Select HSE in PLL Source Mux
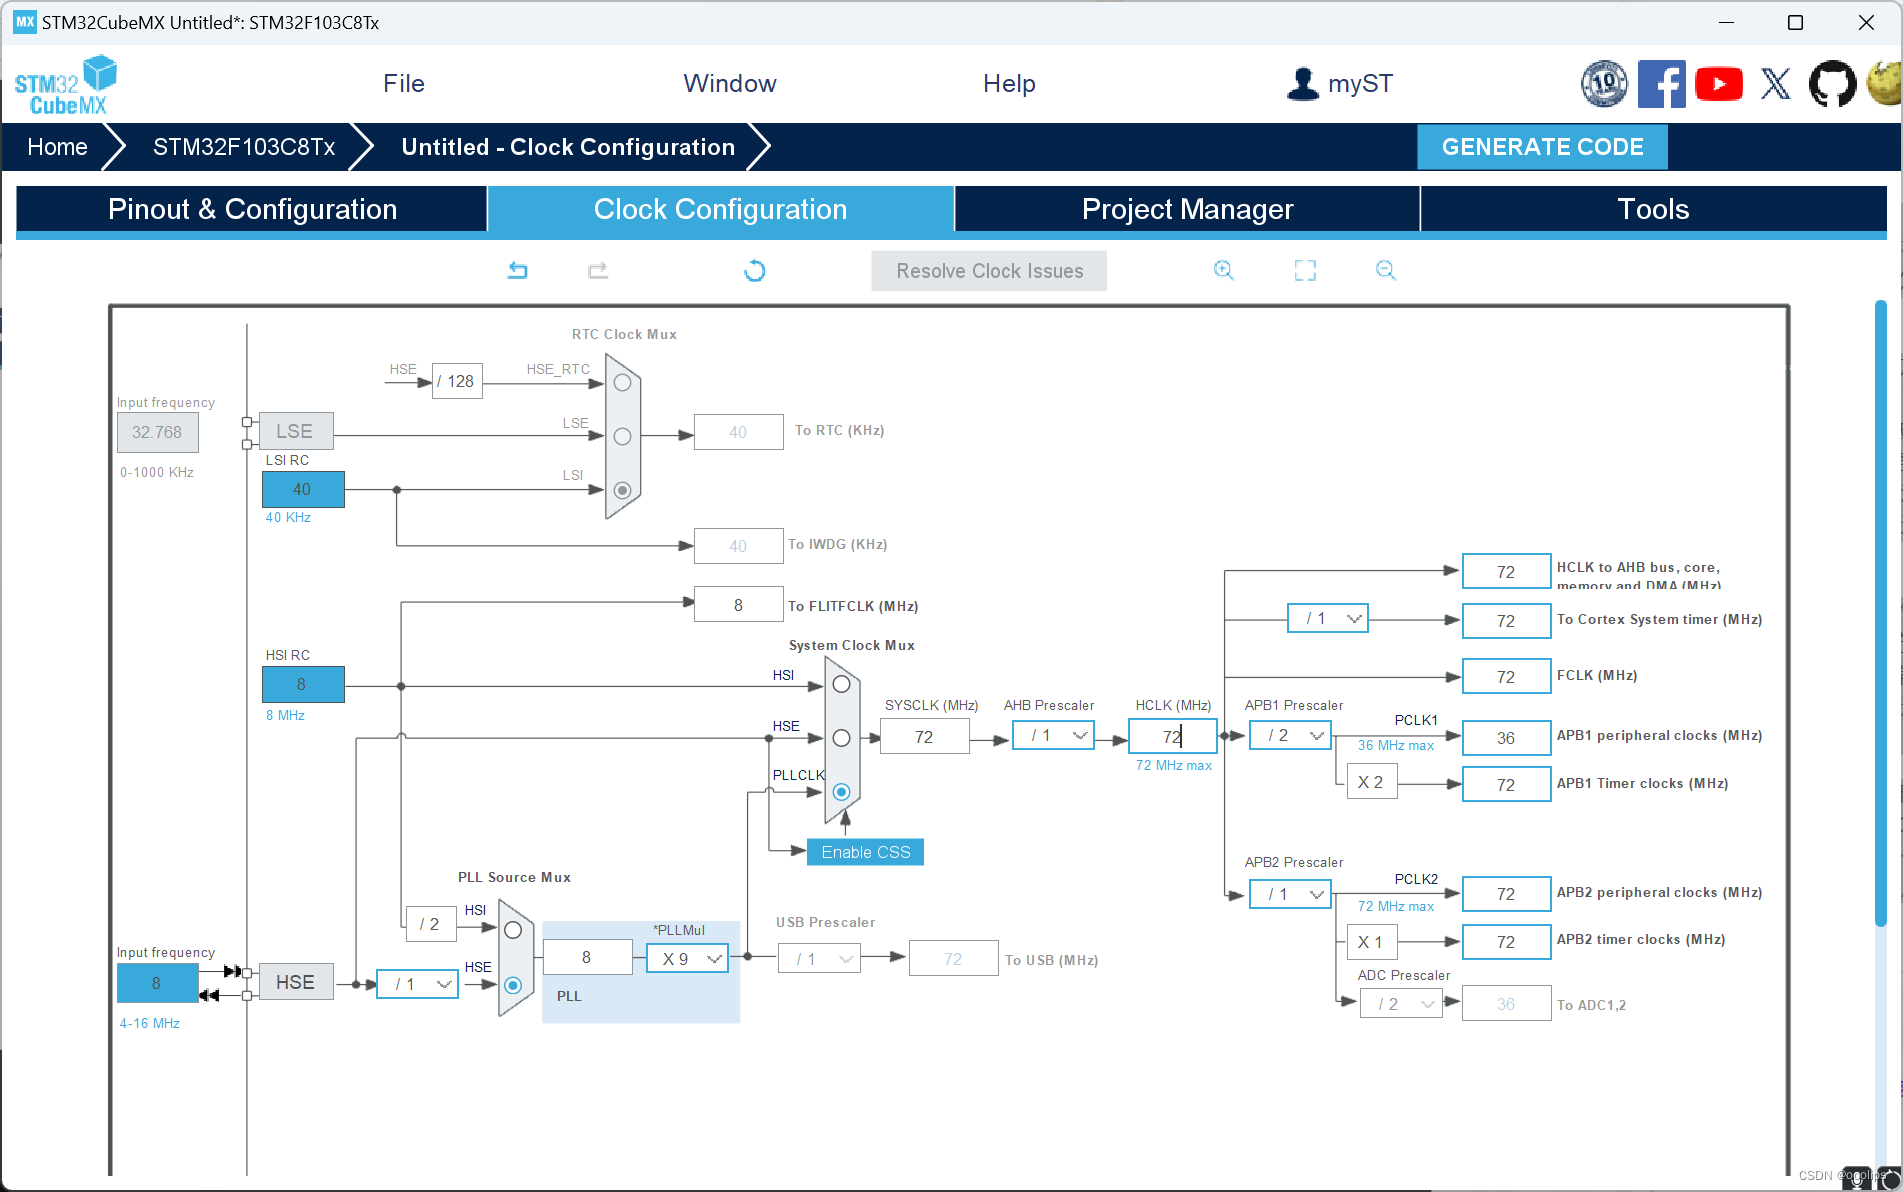1903x1192 pixels. coord(513,985)
